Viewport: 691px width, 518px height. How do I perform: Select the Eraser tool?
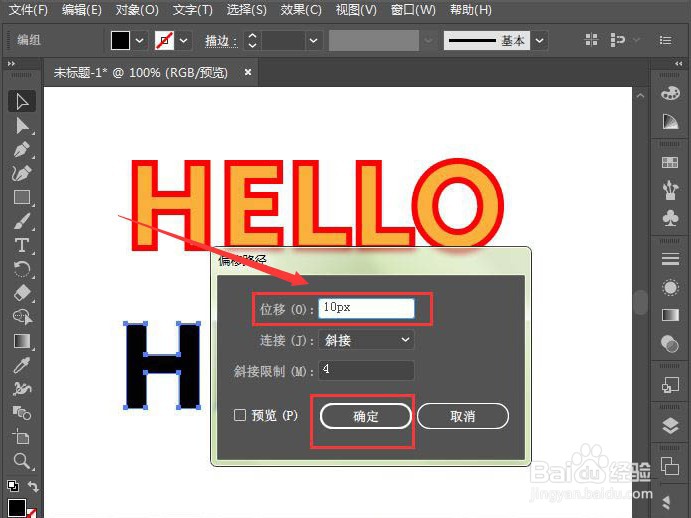pos(22,293)
